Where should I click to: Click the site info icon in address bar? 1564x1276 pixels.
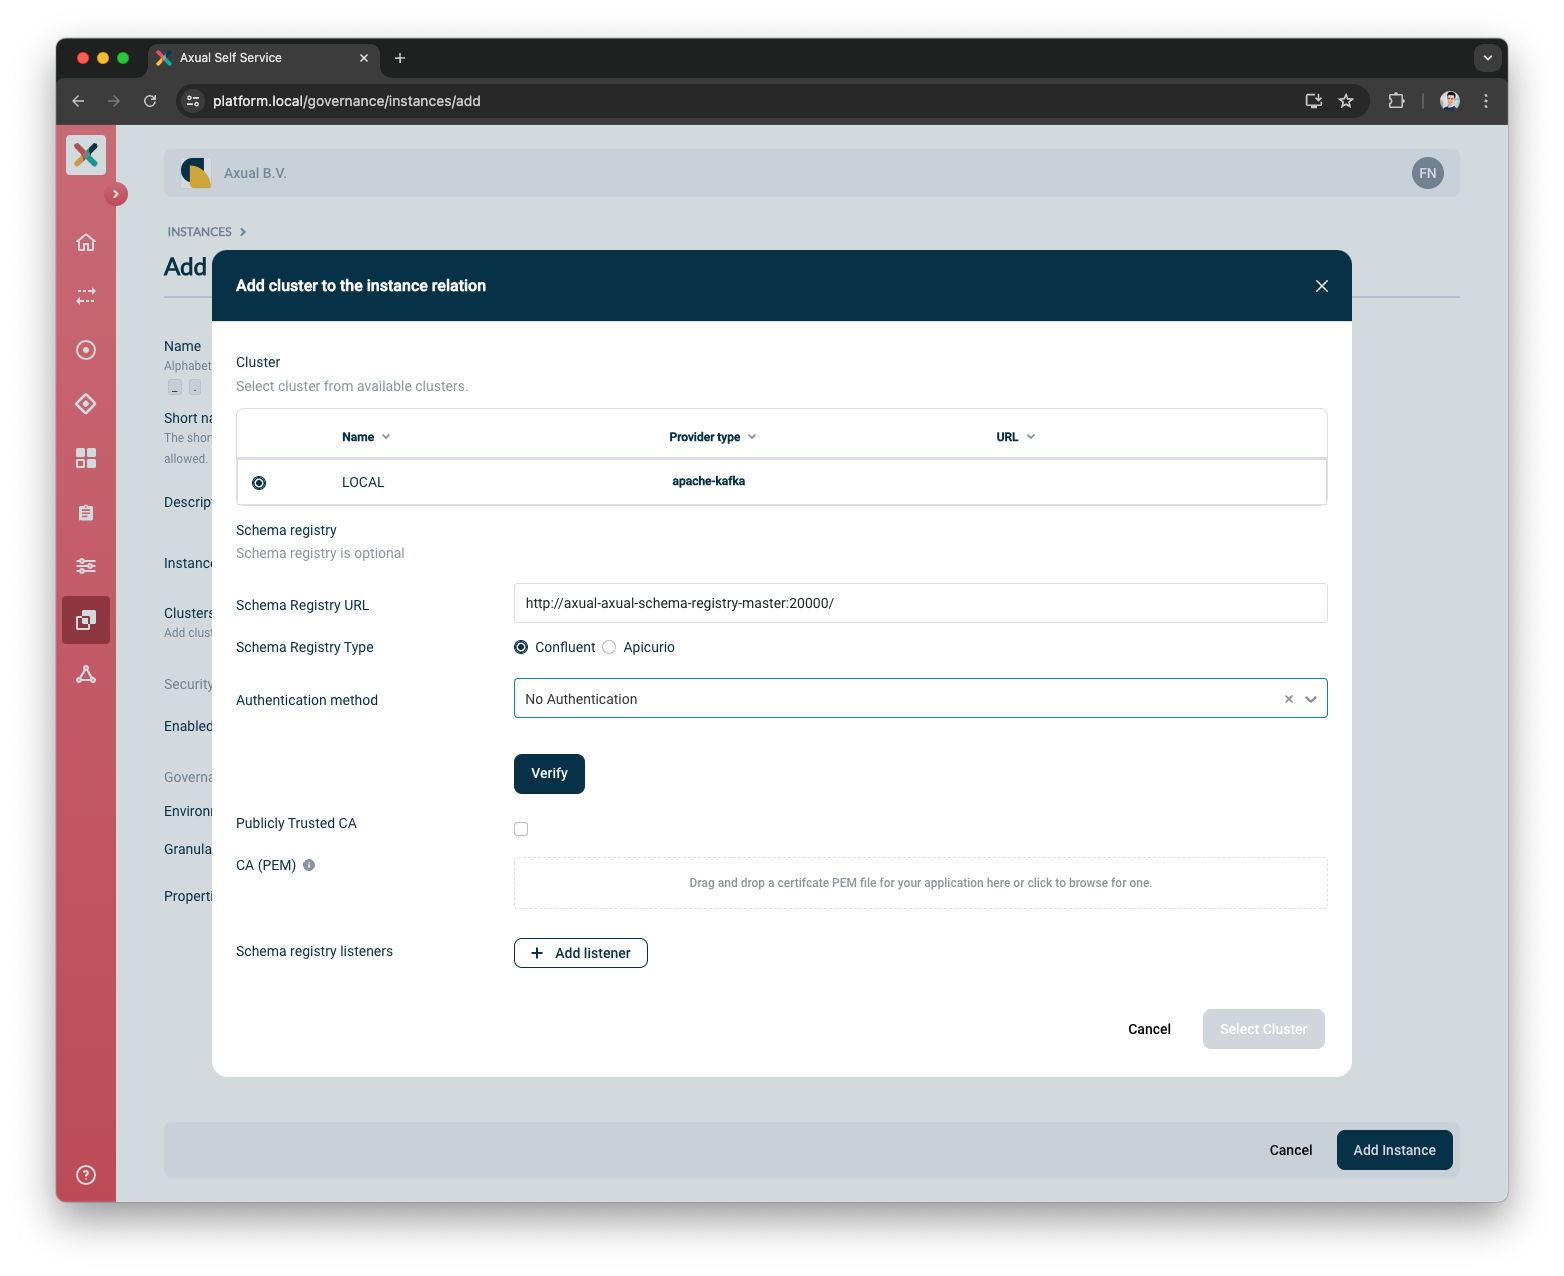tap(194, 101)
